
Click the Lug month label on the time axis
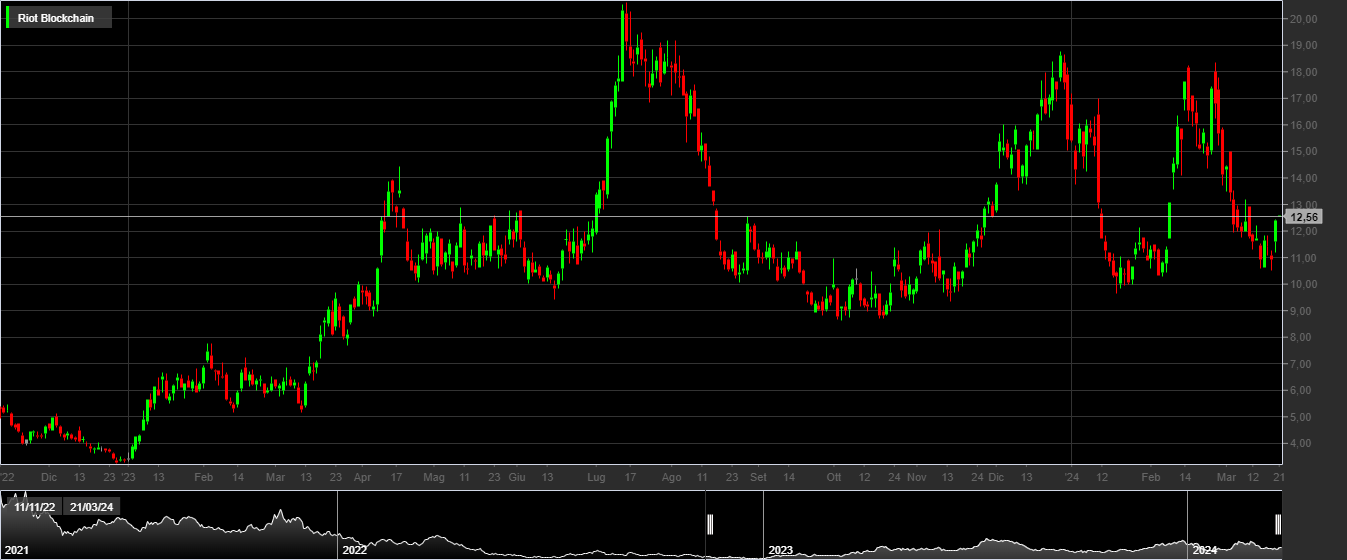(596, 478)
